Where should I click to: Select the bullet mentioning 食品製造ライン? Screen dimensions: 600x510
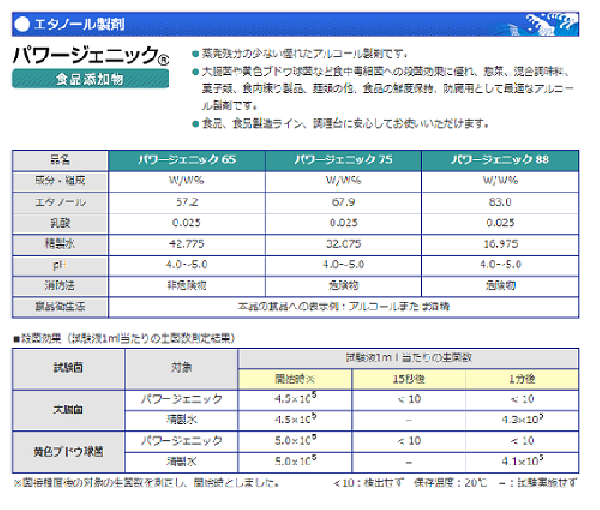point(345,124)
